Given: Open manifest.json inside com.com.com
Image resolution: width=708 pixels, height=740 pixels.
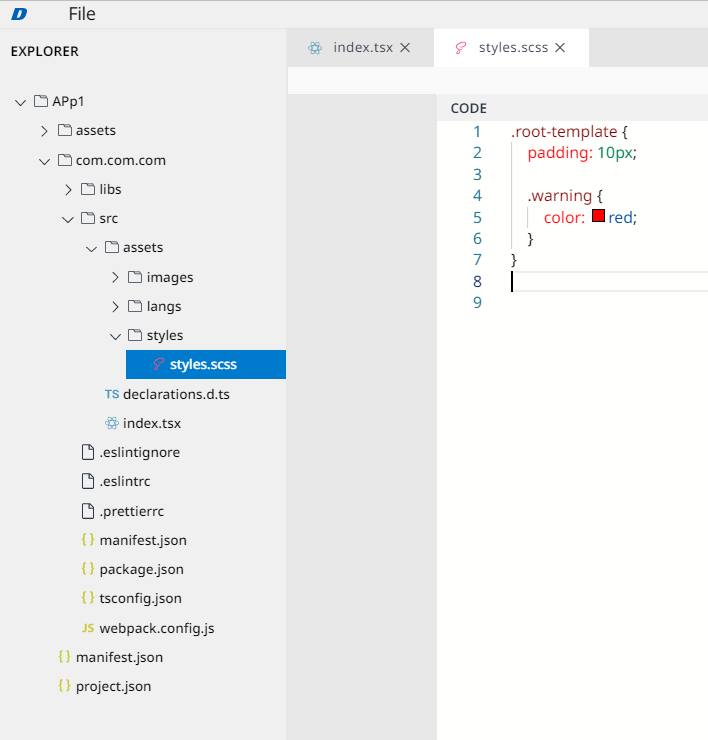Looking at the screenshot, I should coord(143,540).
